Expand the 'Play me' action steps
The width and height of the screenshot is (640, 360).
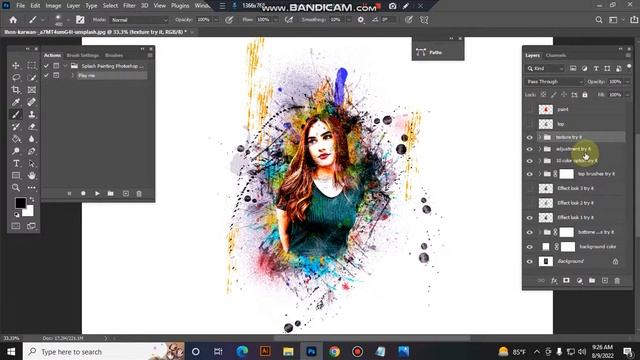(x=73, y=76)
